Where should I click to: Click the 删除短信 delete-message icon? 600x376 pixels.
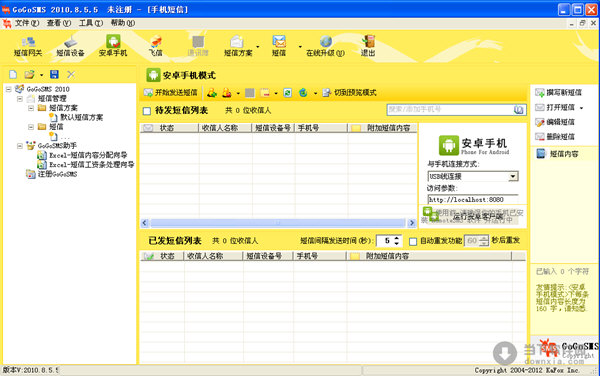[540, 137]
